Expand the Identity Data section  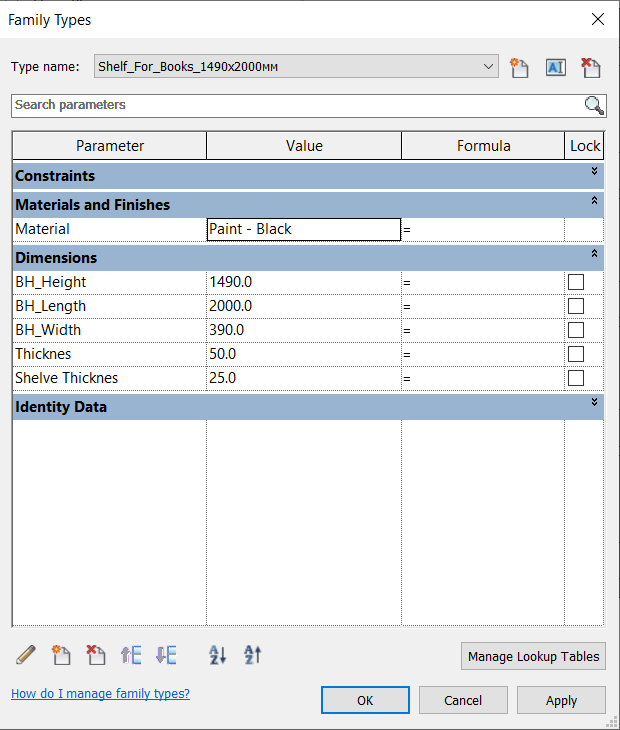coord(594,403)
